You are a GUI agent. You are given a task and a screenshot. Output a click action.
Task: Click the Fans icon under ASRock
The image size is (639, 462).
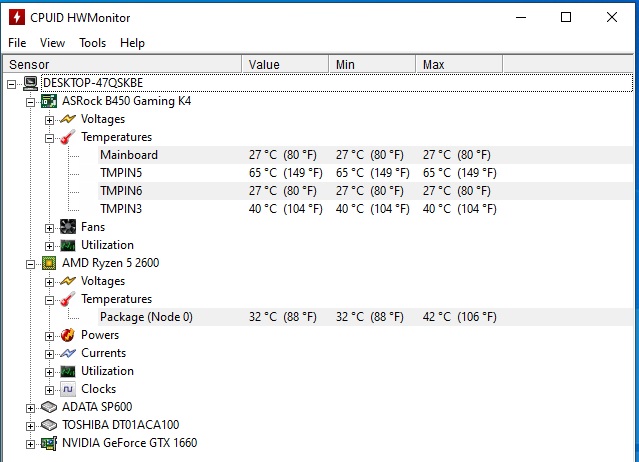[x=68, y=227]
